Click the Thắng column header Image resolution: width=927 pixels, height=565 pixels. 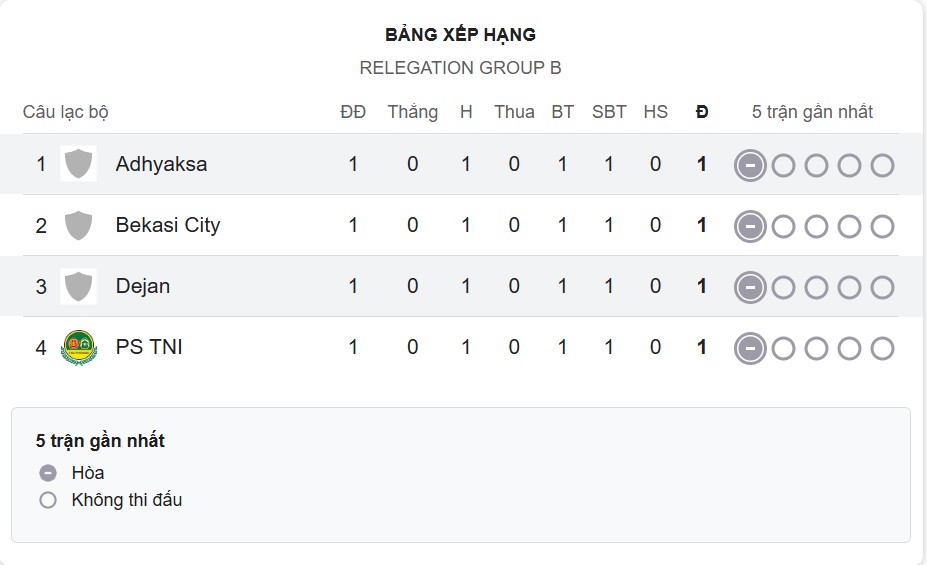click(413, 112)
